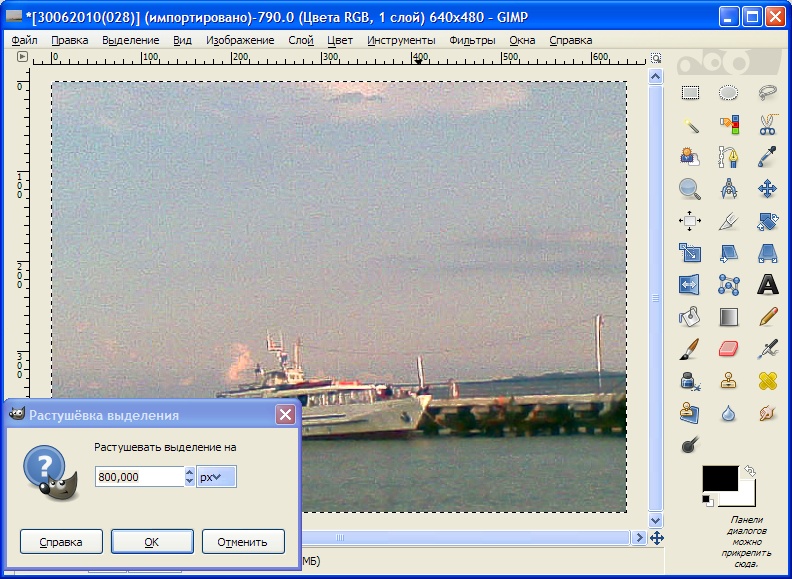Activate the Zoom magnifier tool
This screenshot has width=792, height=579.
point(690,188)
